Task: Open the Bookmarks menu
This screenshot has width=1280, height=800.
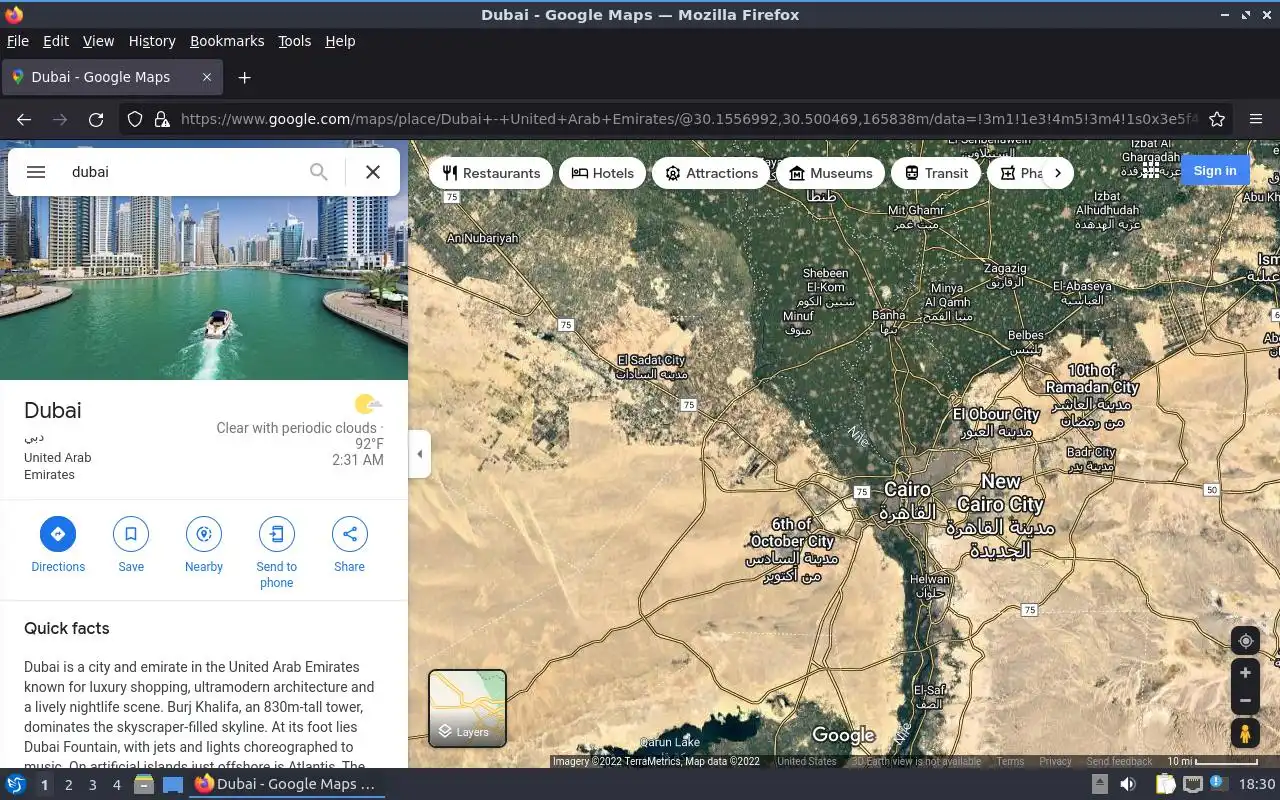Action: pos(227,41)
